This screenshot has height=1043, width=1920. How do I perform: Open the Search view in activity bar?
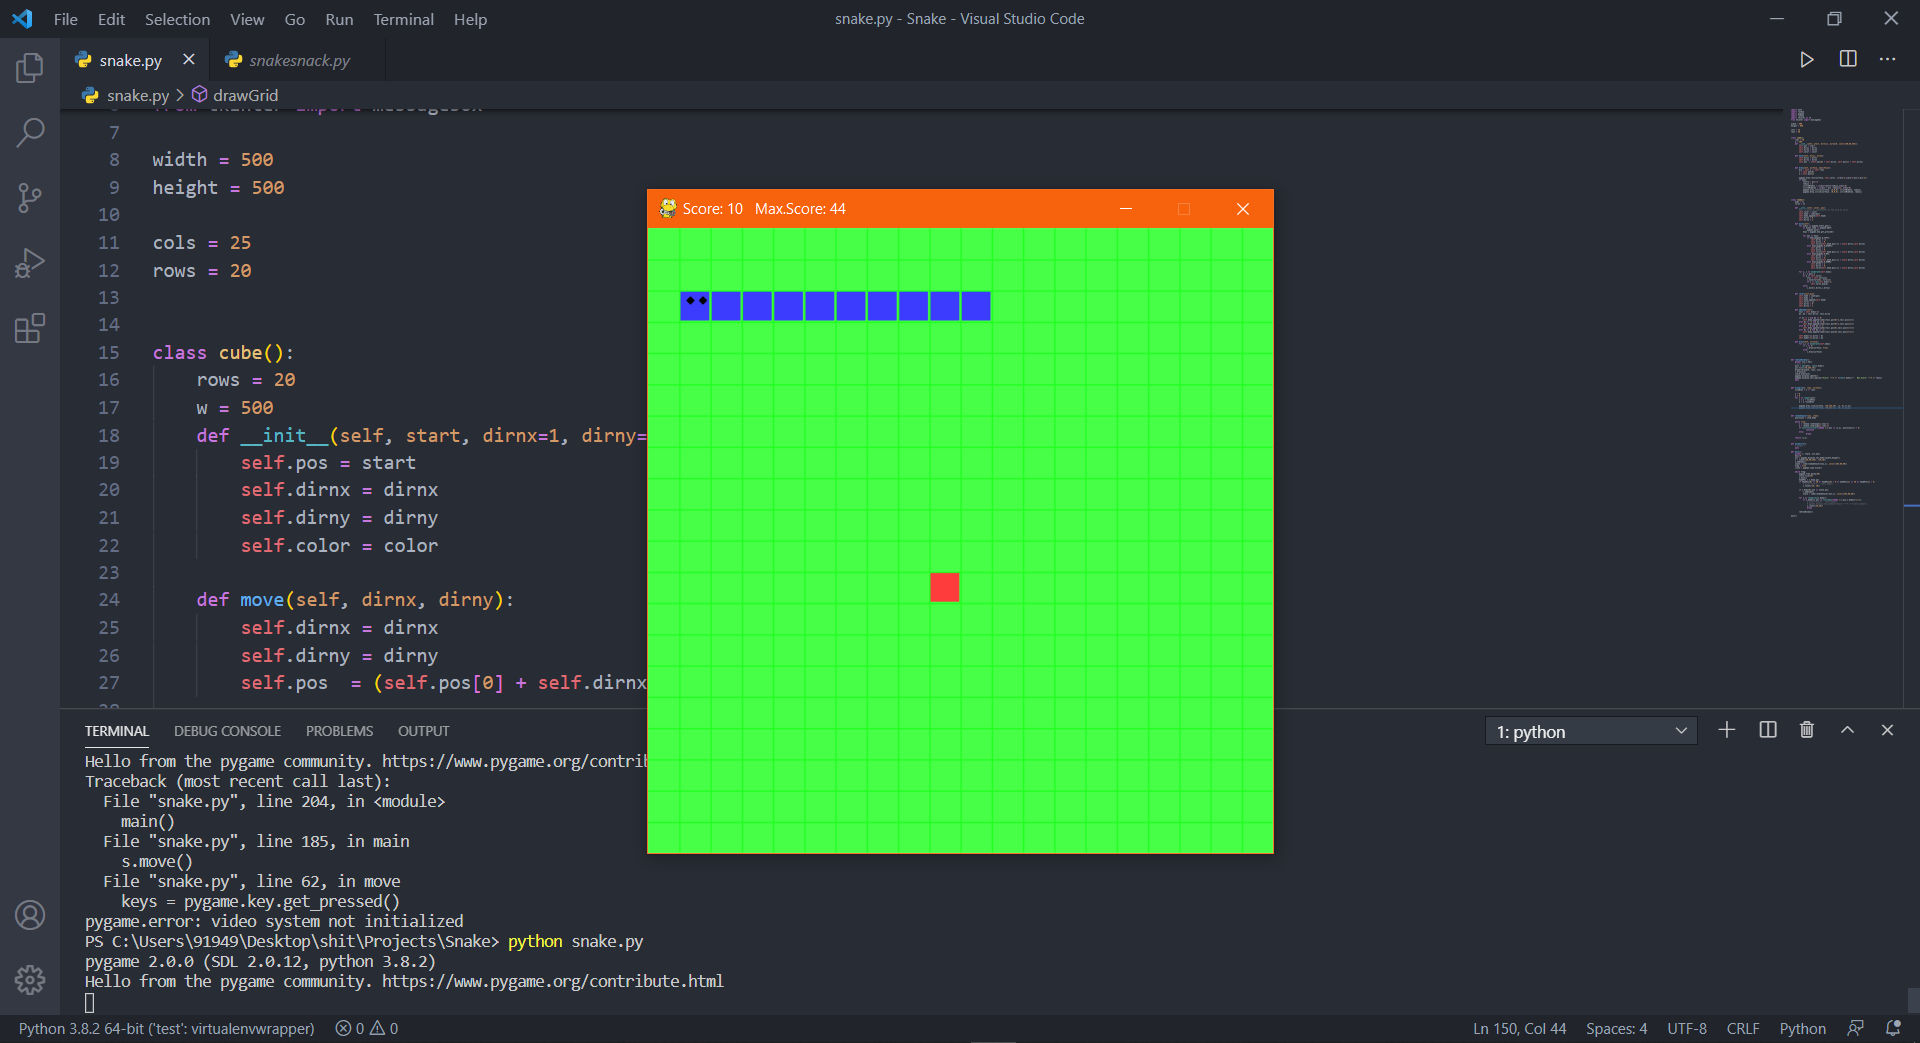[x=30, y=132]
